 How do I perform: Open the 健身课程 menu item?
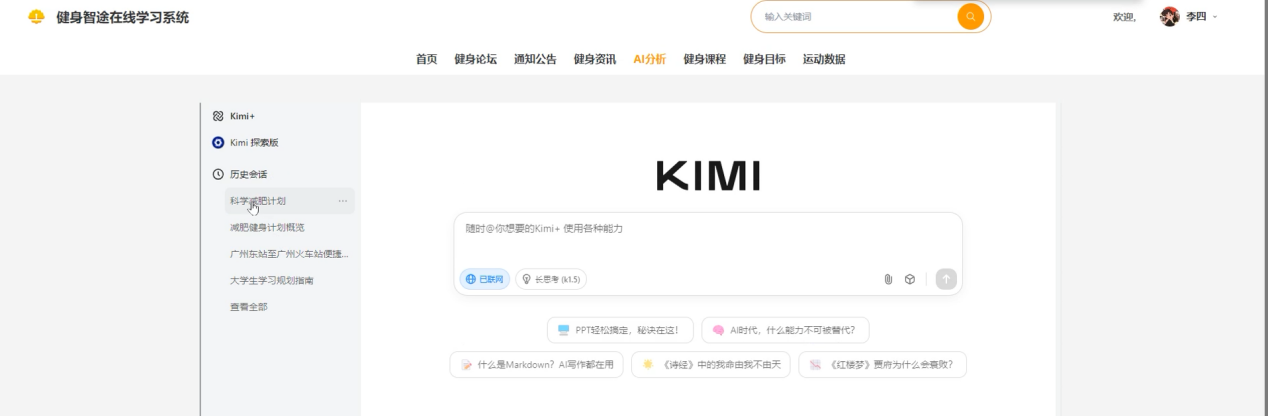[x=704, y=59]
